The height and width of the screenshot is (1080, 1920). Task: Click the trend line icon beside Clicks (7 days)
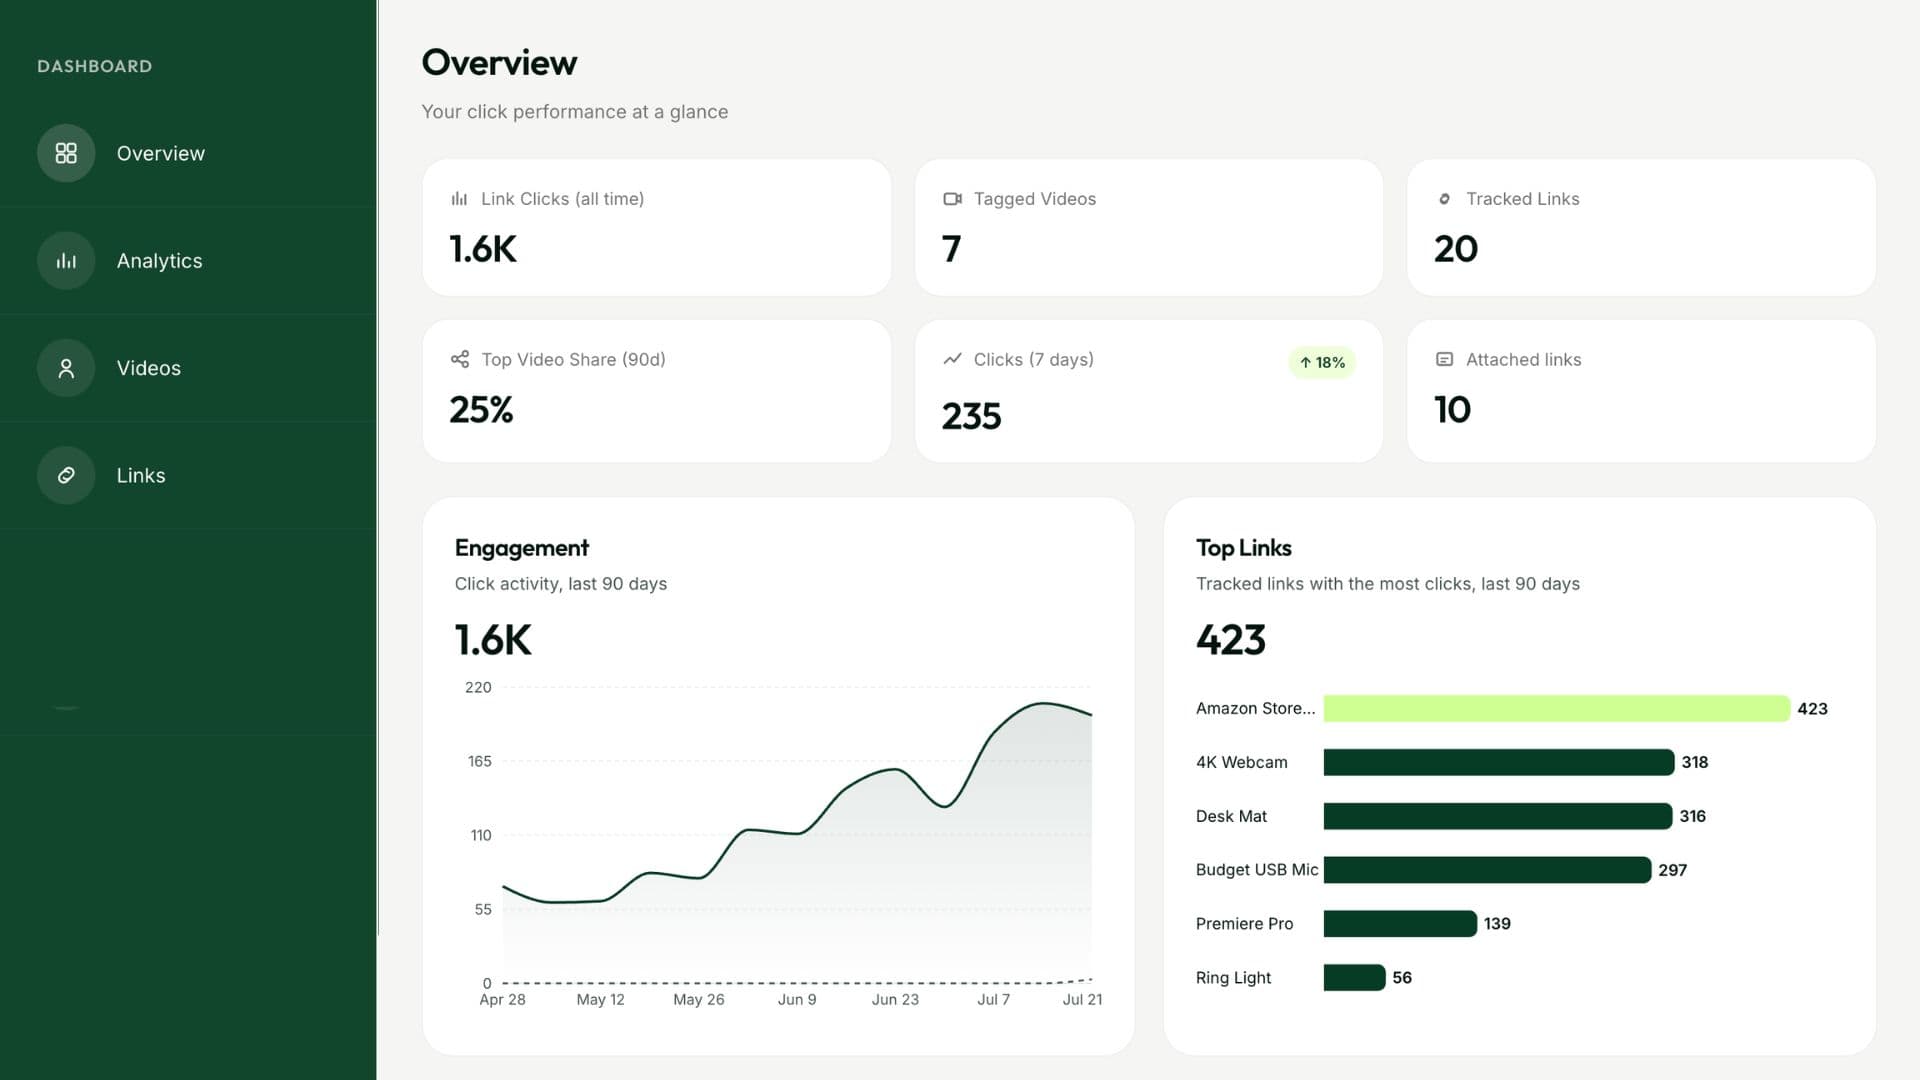(952, 359)
